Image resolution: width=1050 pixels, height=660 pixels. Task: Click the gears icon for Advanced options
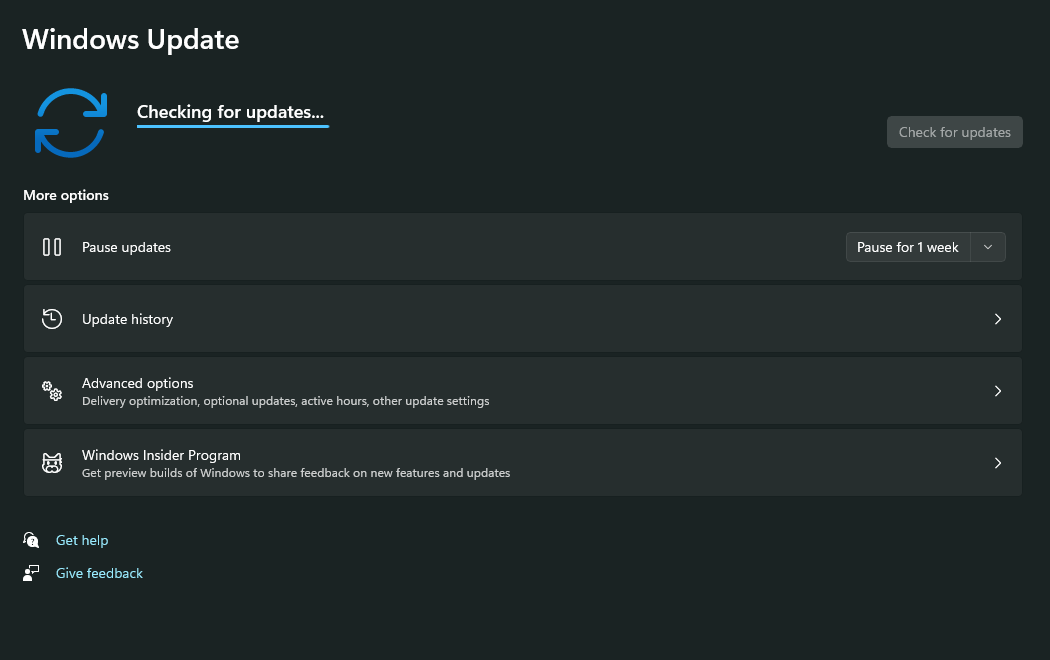(52, 391)
